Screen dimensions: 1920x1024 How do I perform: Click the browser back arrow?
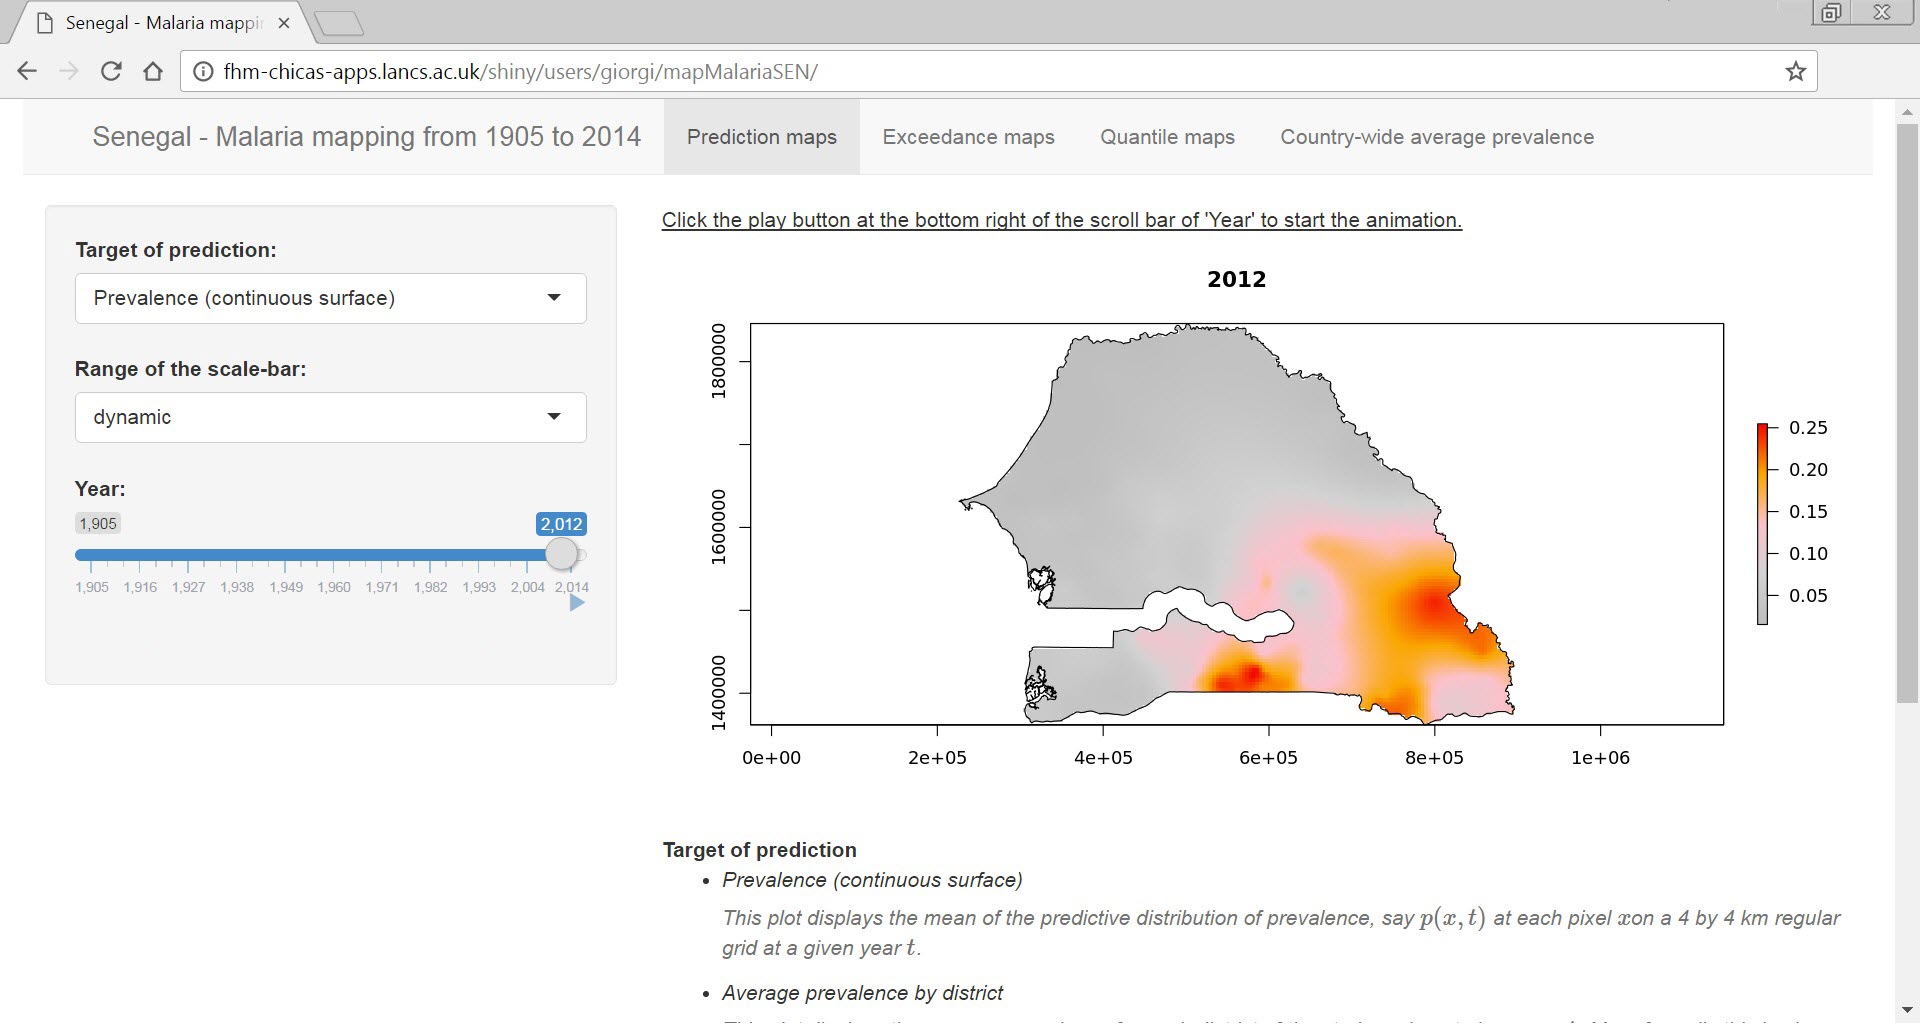click(27, 71)
